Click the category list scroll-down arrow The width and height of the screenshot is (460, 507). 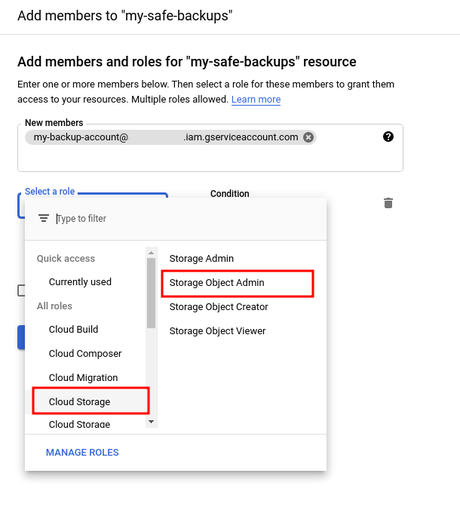click(151, 422)
